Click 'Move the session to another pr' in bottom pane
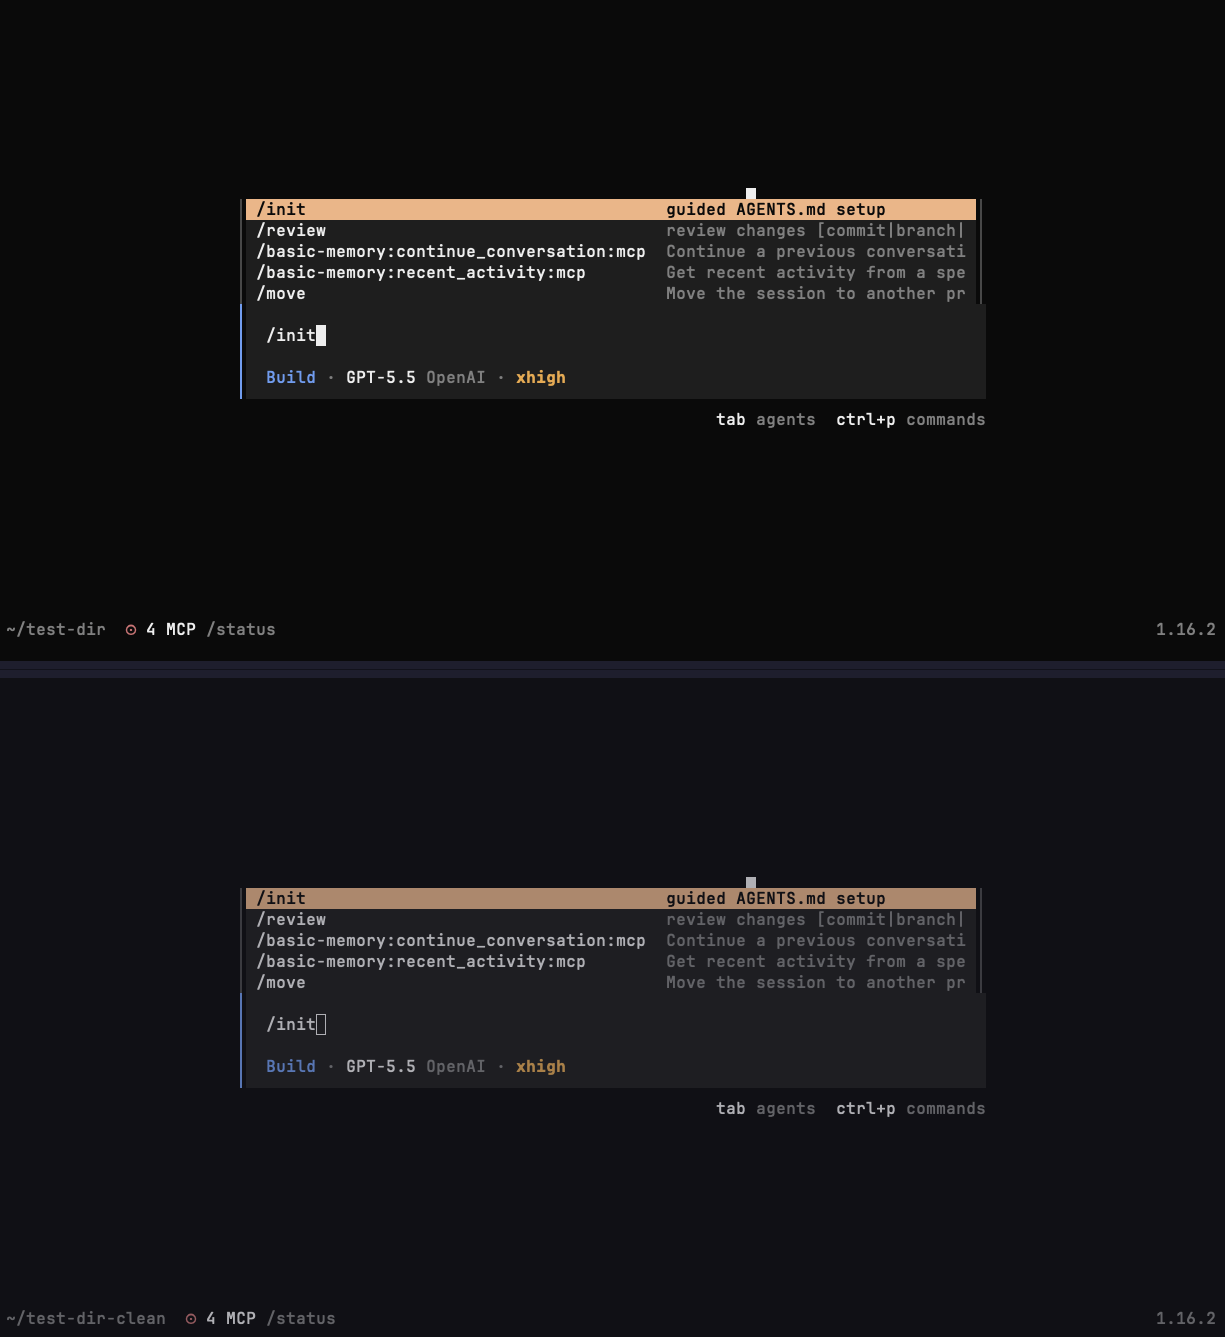 [x=816, y=982]
